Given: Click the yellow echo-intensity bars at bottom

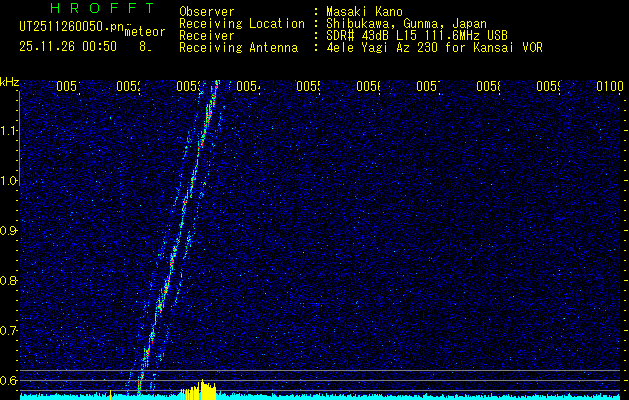Looking at the screenshot, I should coord(199,390).
